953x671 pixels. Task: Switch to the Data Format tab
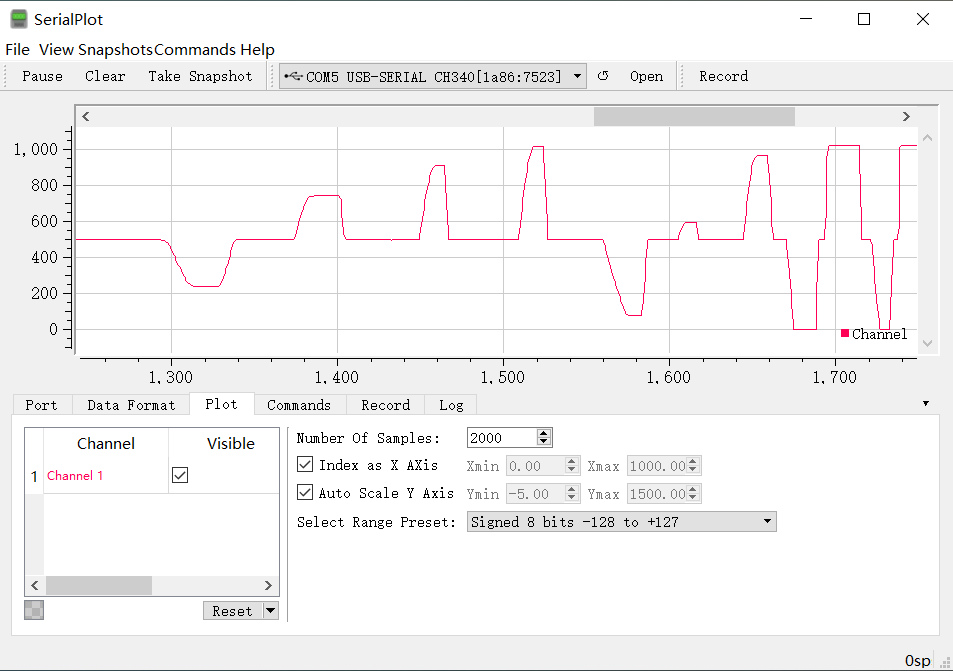(x=131, y=405)
